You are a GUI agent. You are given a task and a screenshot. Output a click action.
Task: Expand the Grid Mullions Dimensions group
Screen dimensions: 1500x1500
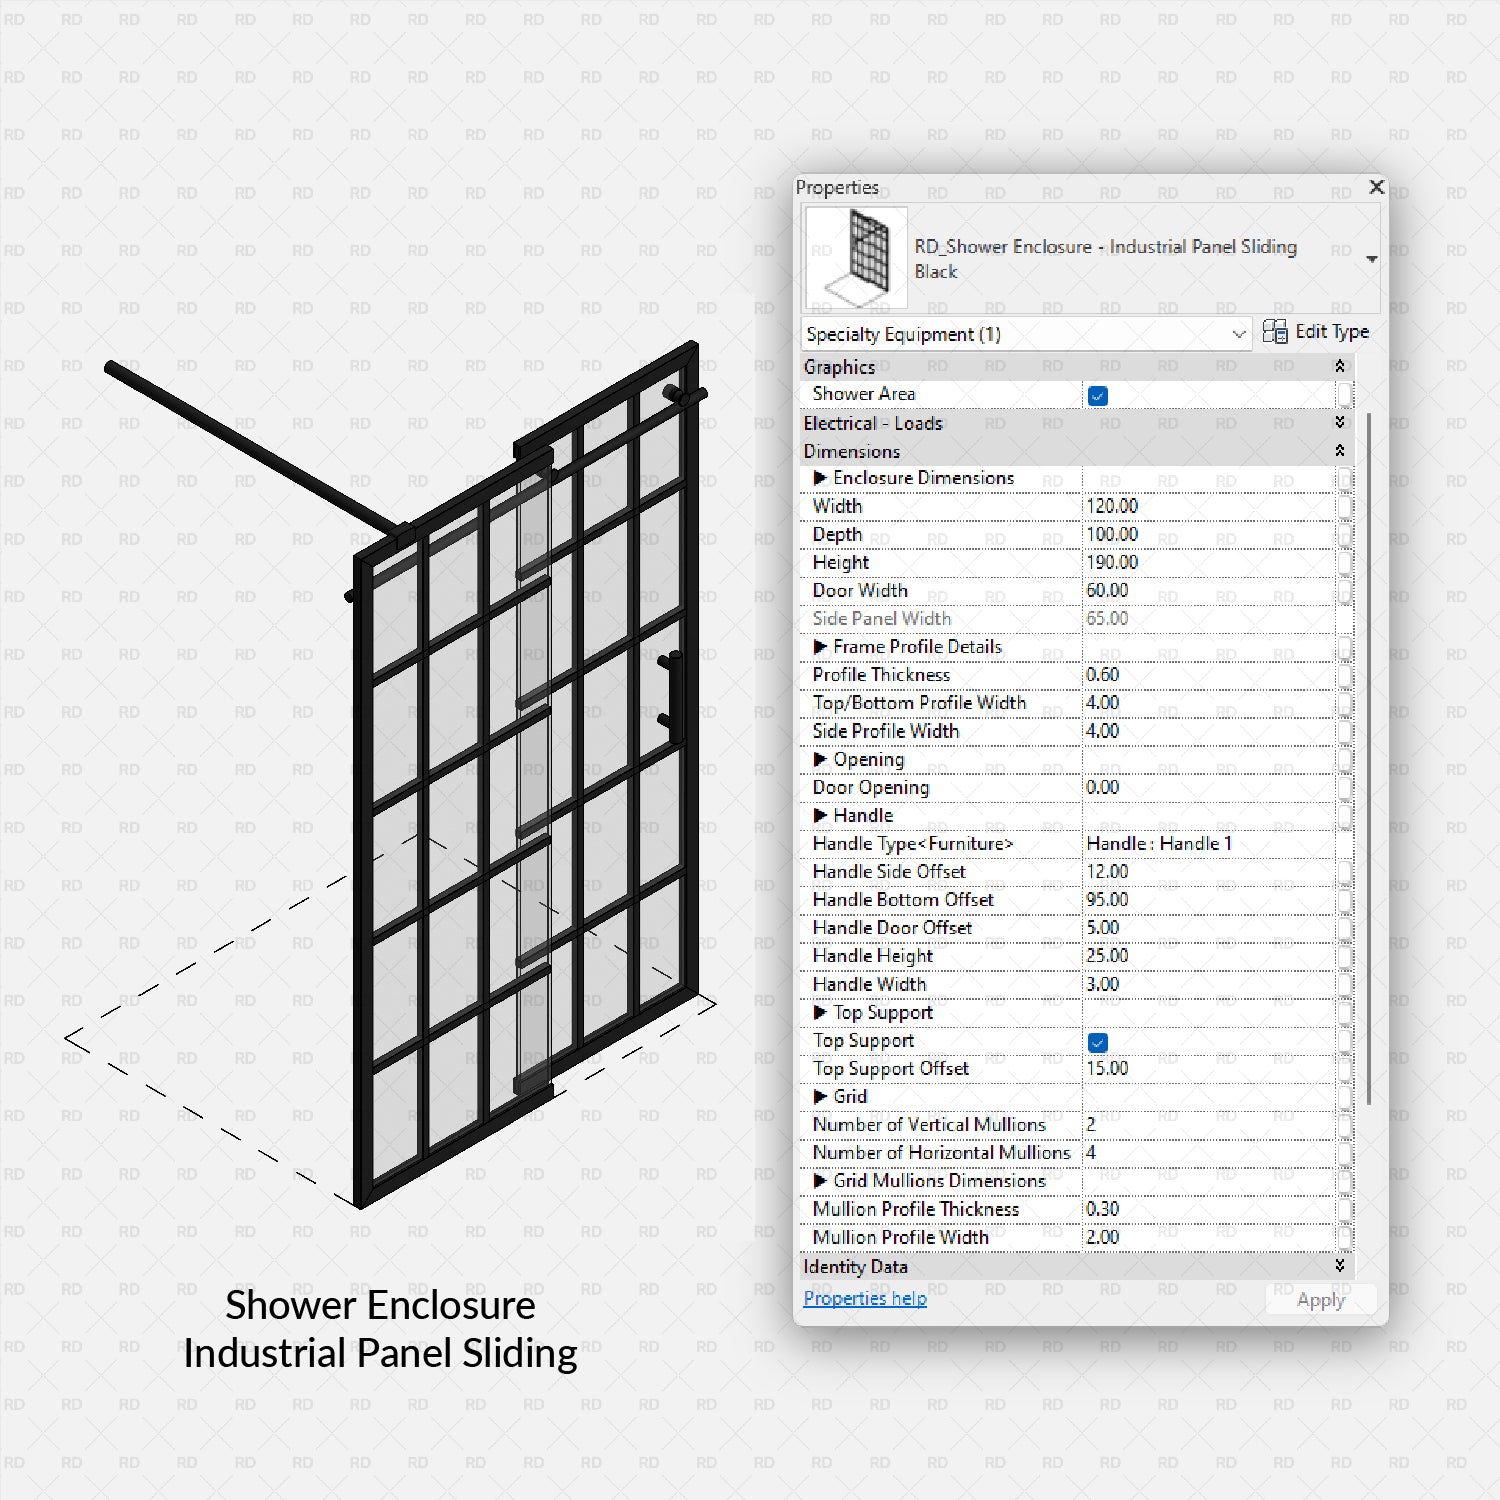pos(820,1181)
